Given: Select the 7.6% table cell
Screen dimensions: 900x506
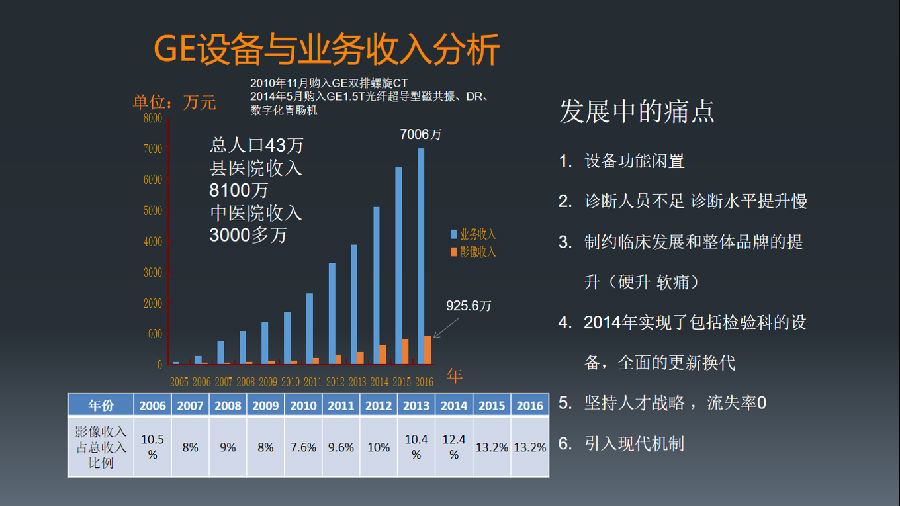Looking at the screenshot, I should coord(302,447).
